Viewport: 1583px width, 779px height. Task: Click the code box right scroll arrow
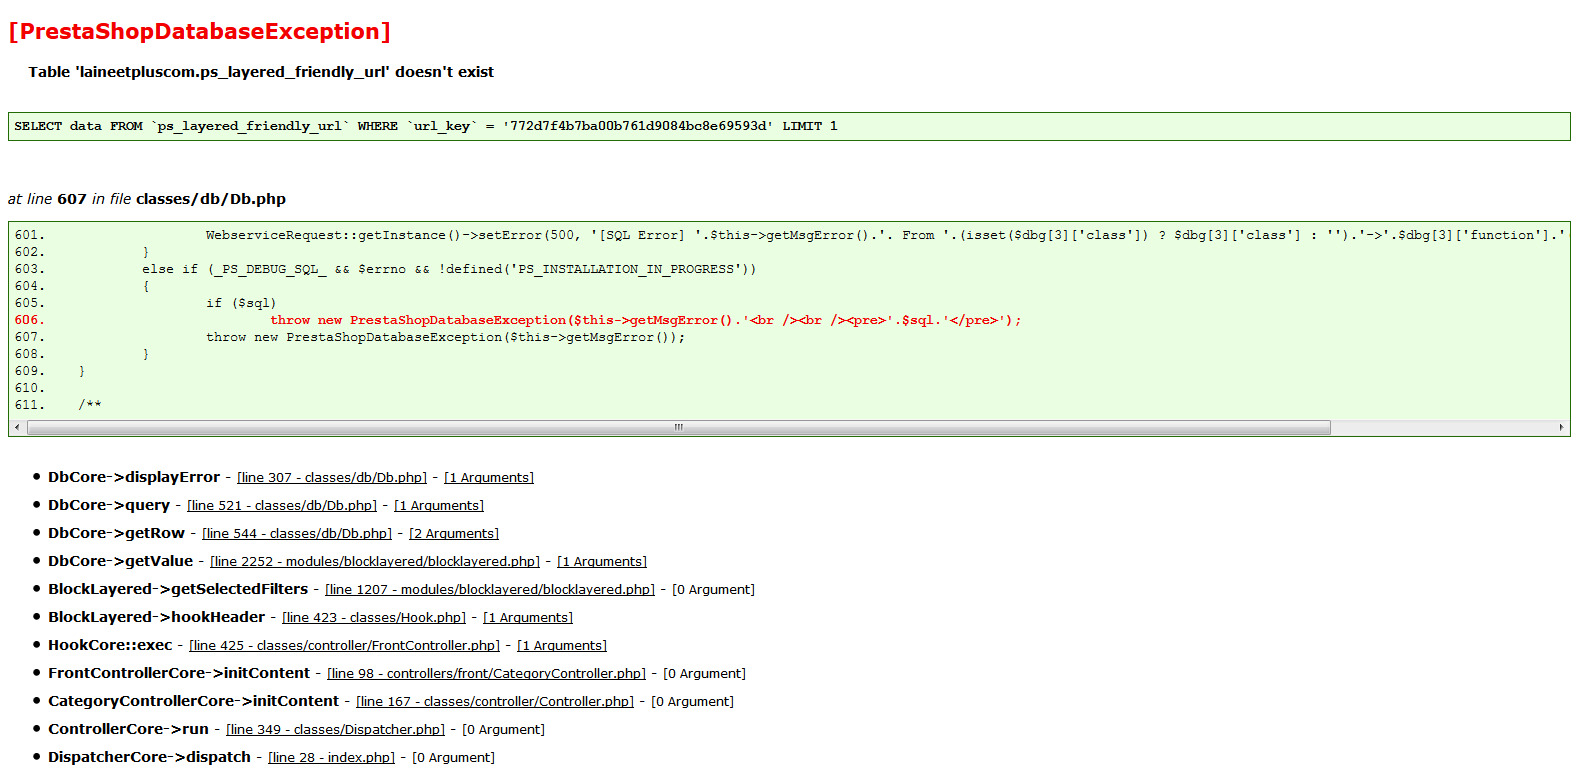1561,428
